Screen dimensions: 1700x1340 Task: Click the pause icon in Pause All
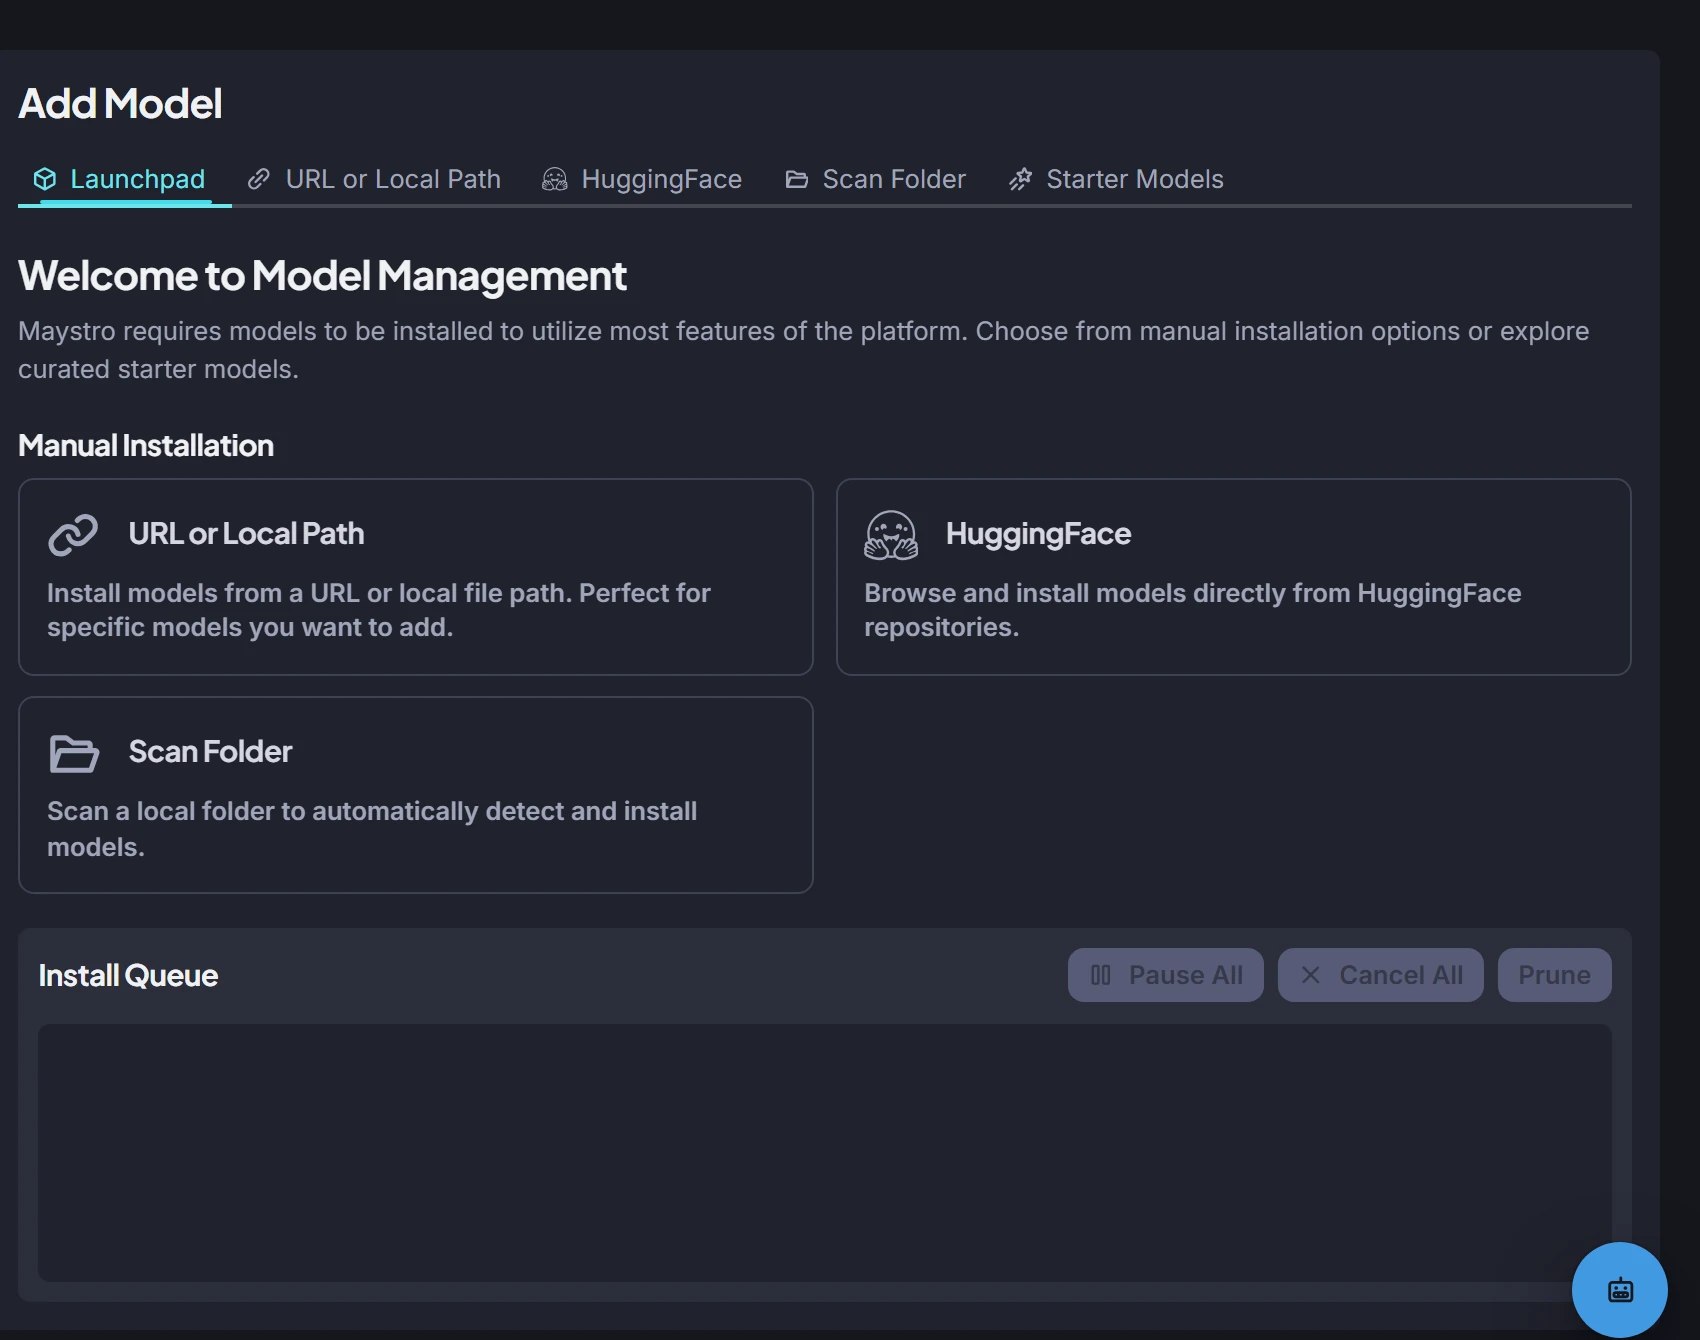coord(1101,975)
